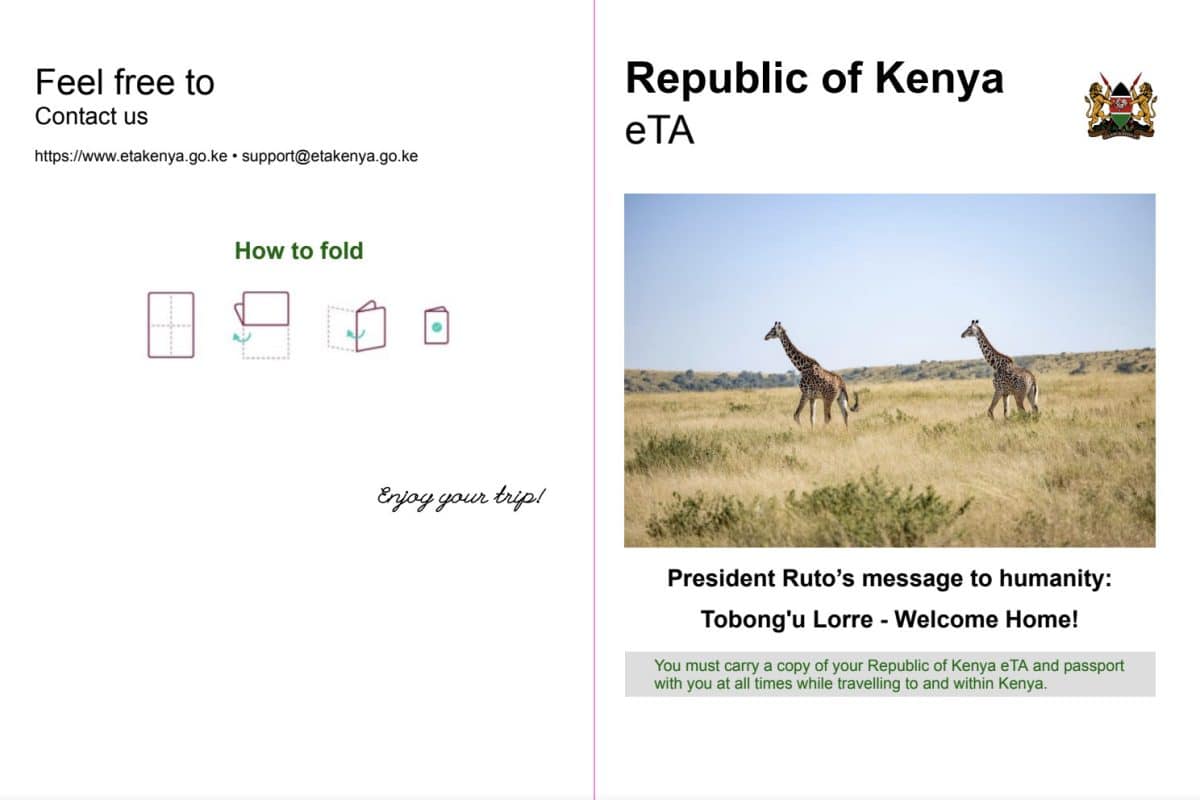Click the "Republic of Kenya" title
1200x800 pixels.
tap(813, 78)
